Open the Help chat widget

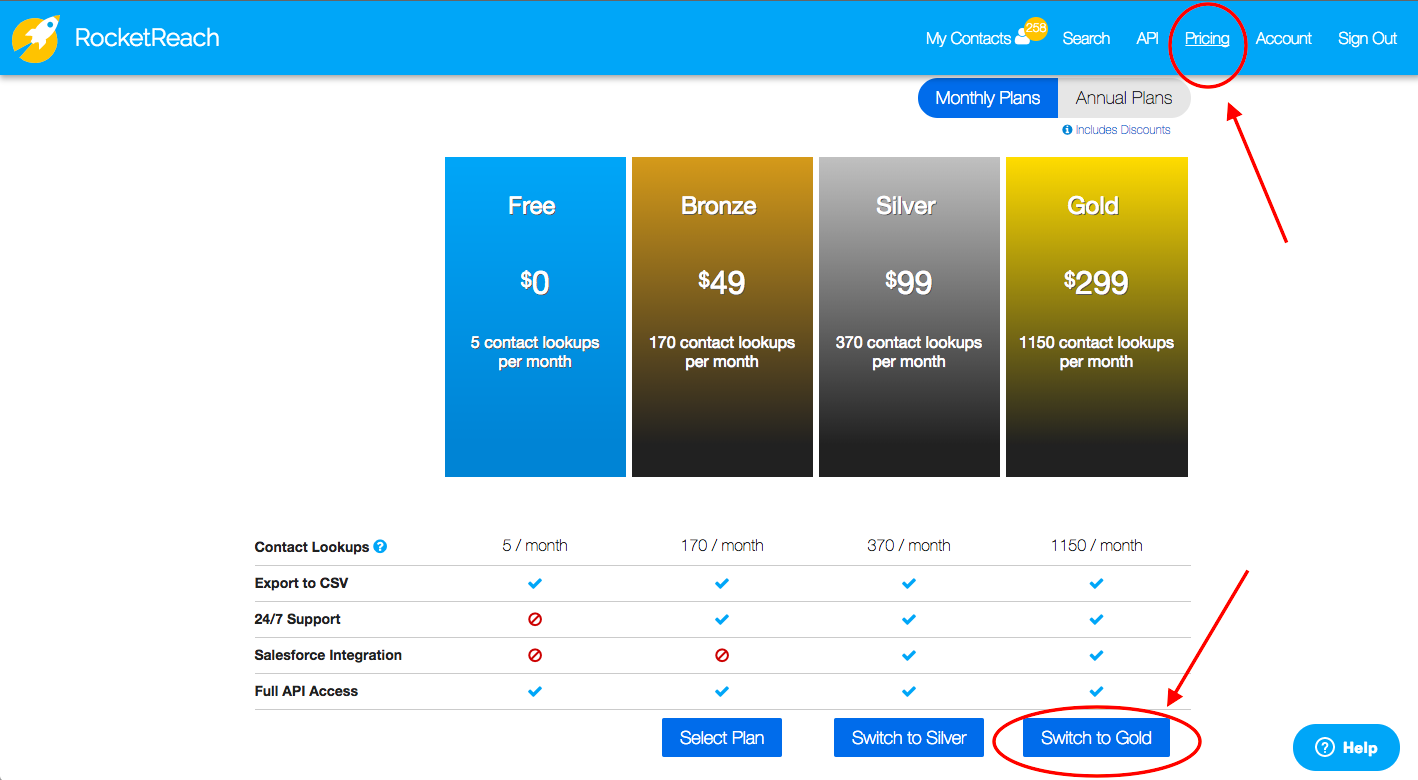click(1346, 747)
